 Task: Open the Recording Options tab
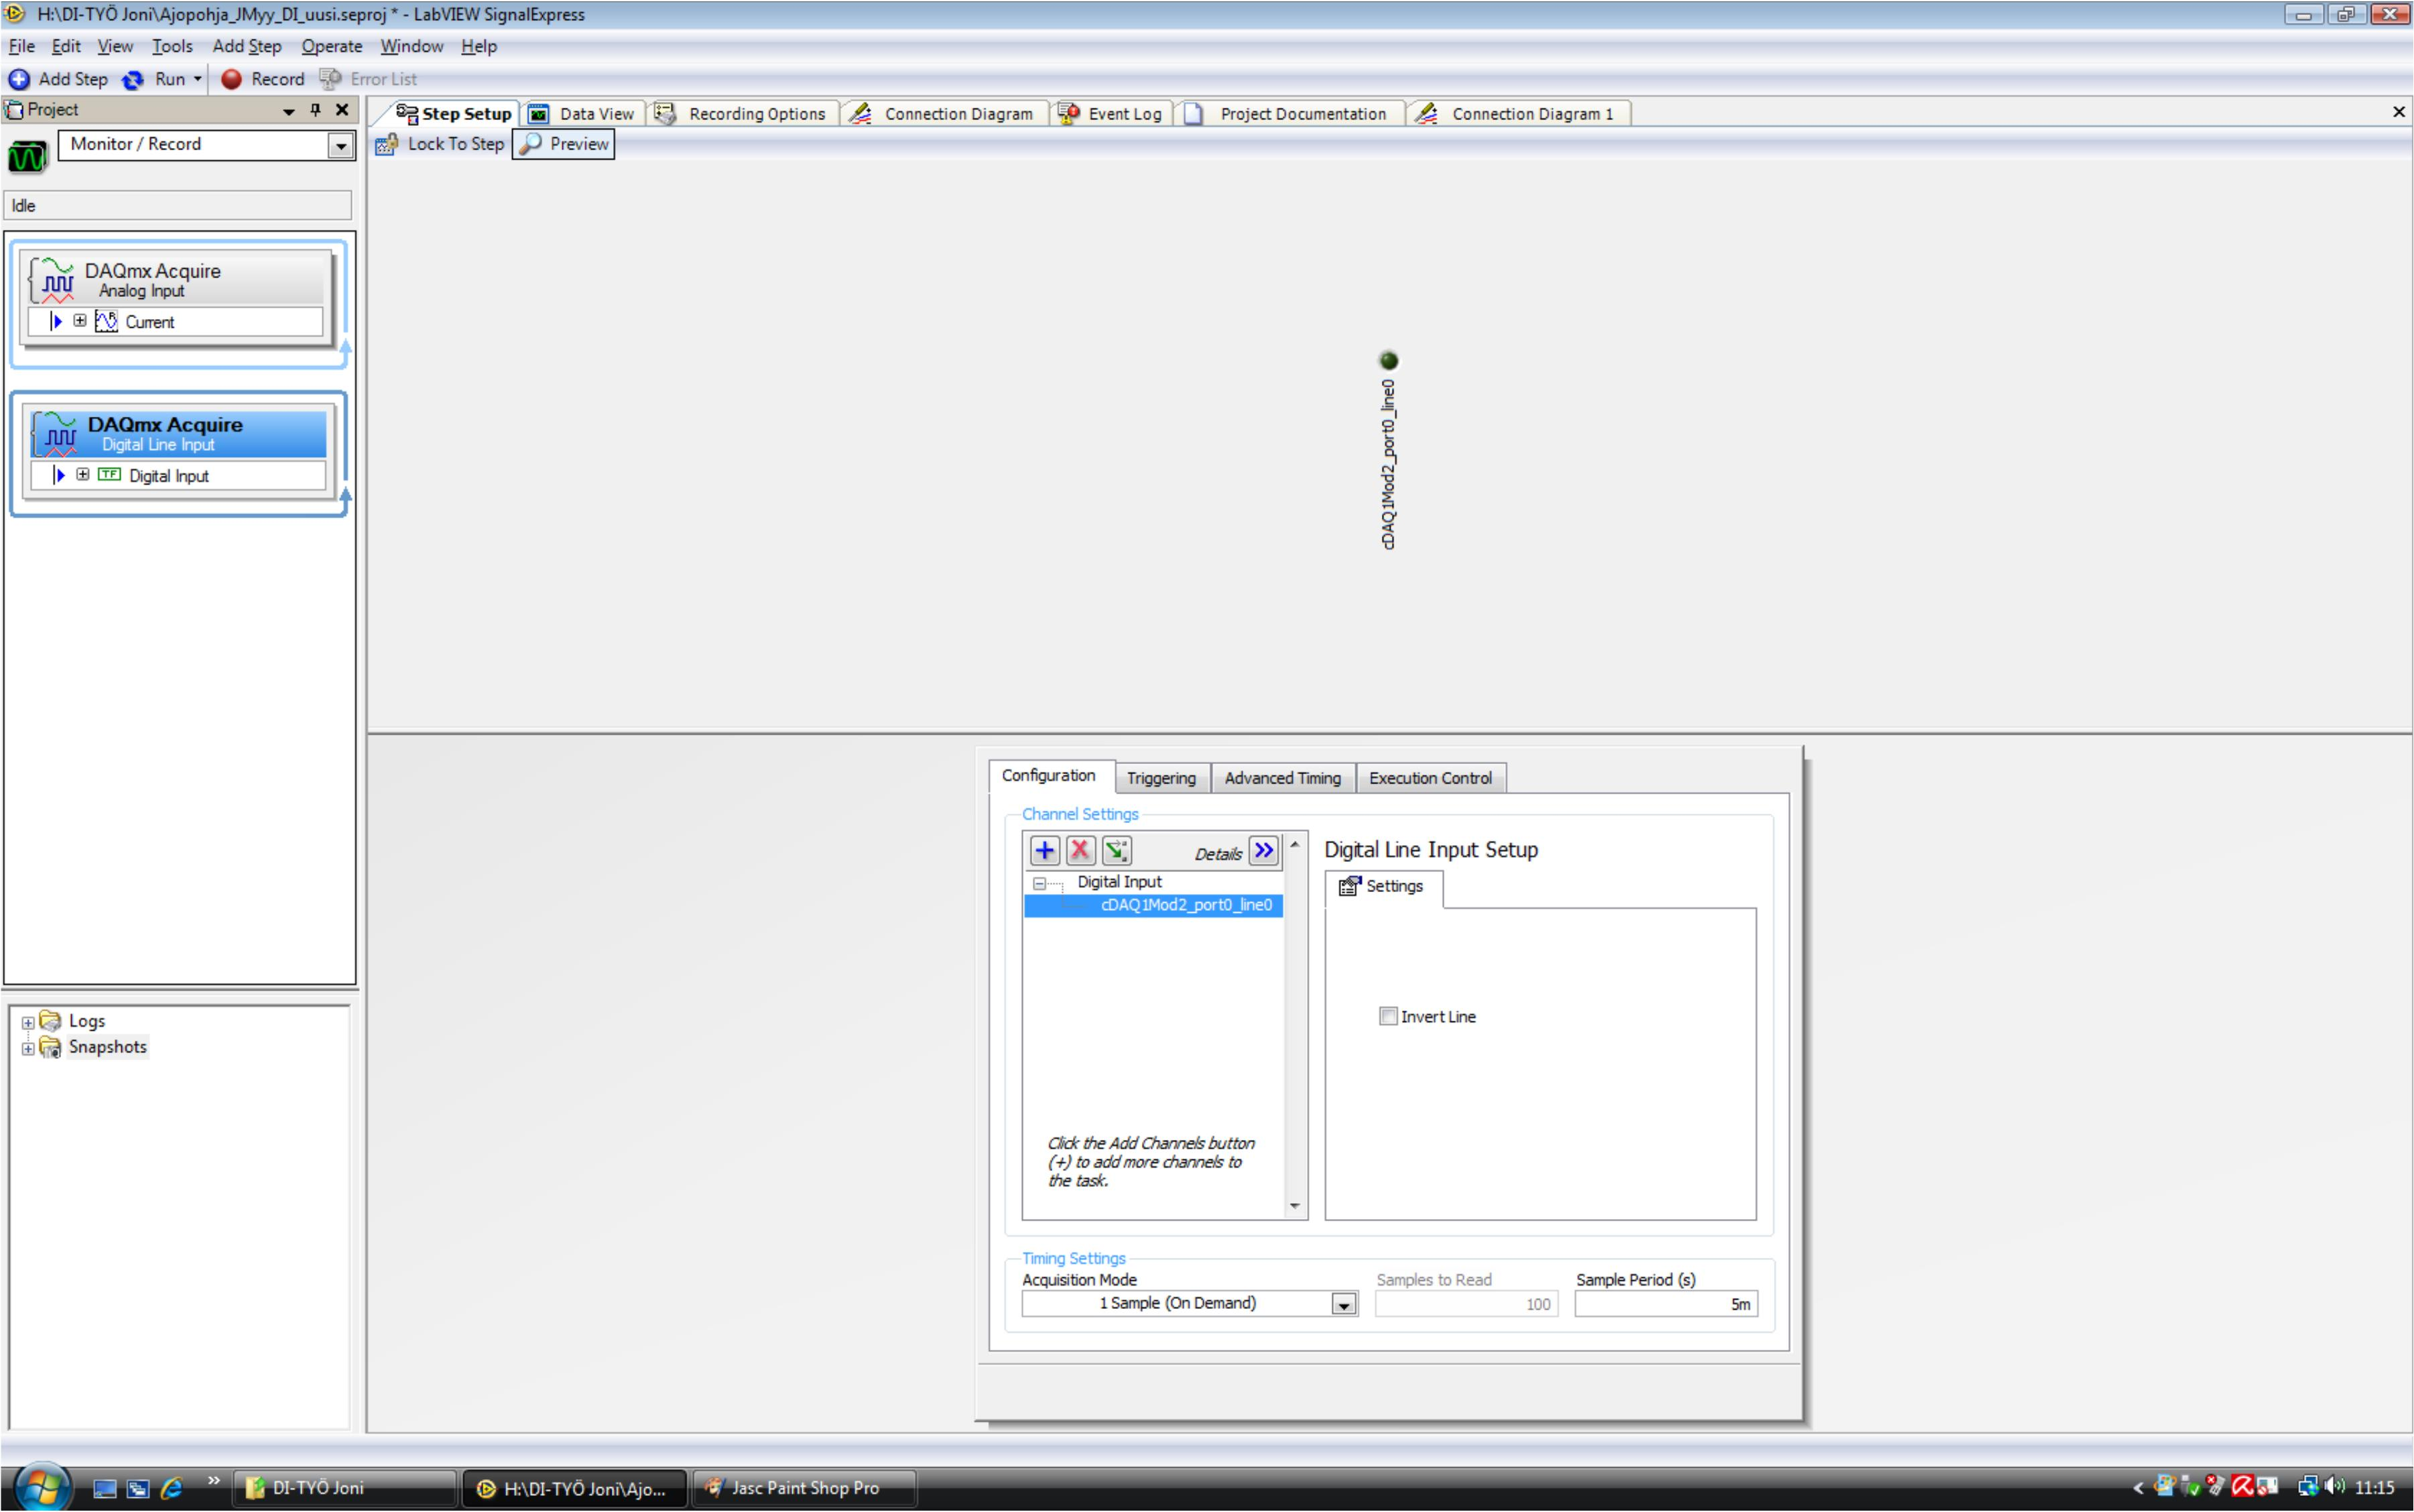click(x=742, y=114)
